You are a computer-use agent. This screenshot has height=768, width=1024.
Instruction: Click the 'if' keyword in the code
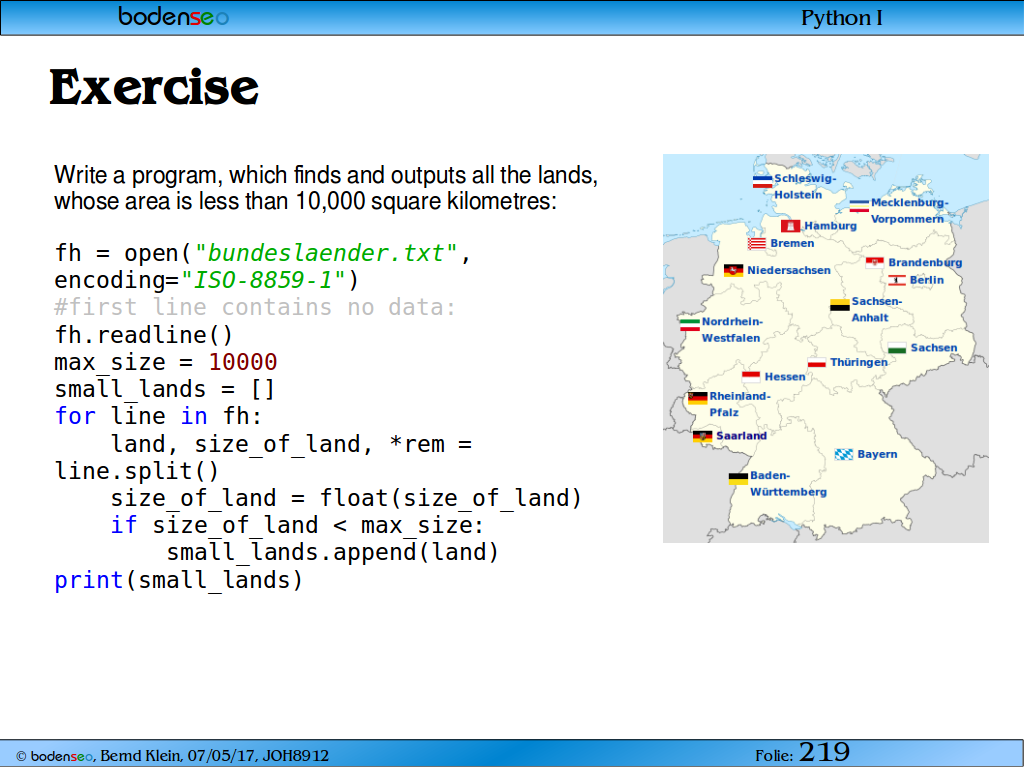tap(124, 525)
